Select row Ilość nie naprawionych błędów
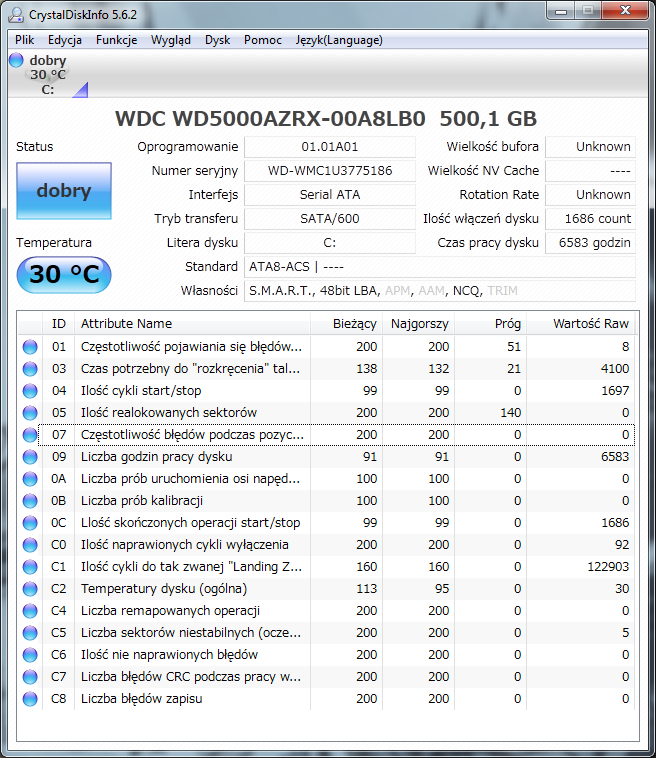Screen dimensions: 656x758 326,655
